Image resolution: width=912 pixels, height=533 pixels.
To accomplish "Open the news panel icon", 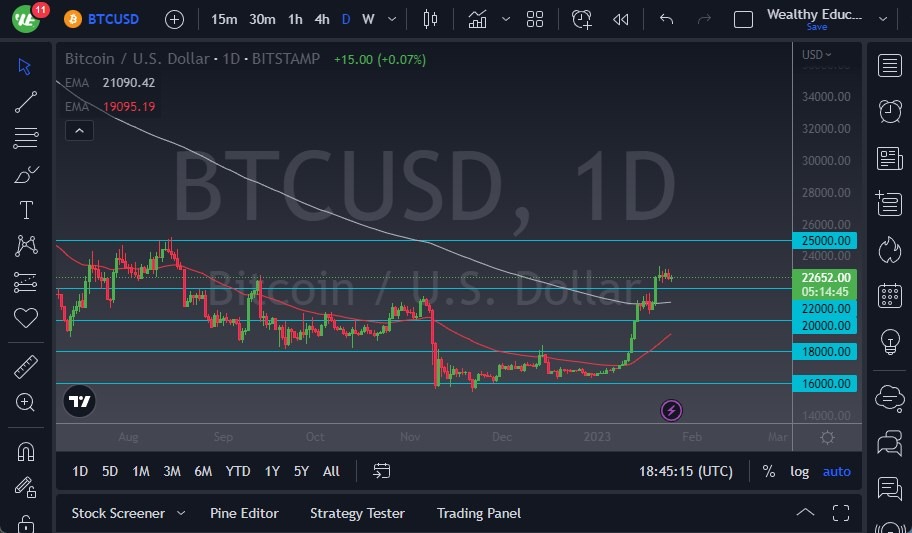I will click(x=889, y=158).
